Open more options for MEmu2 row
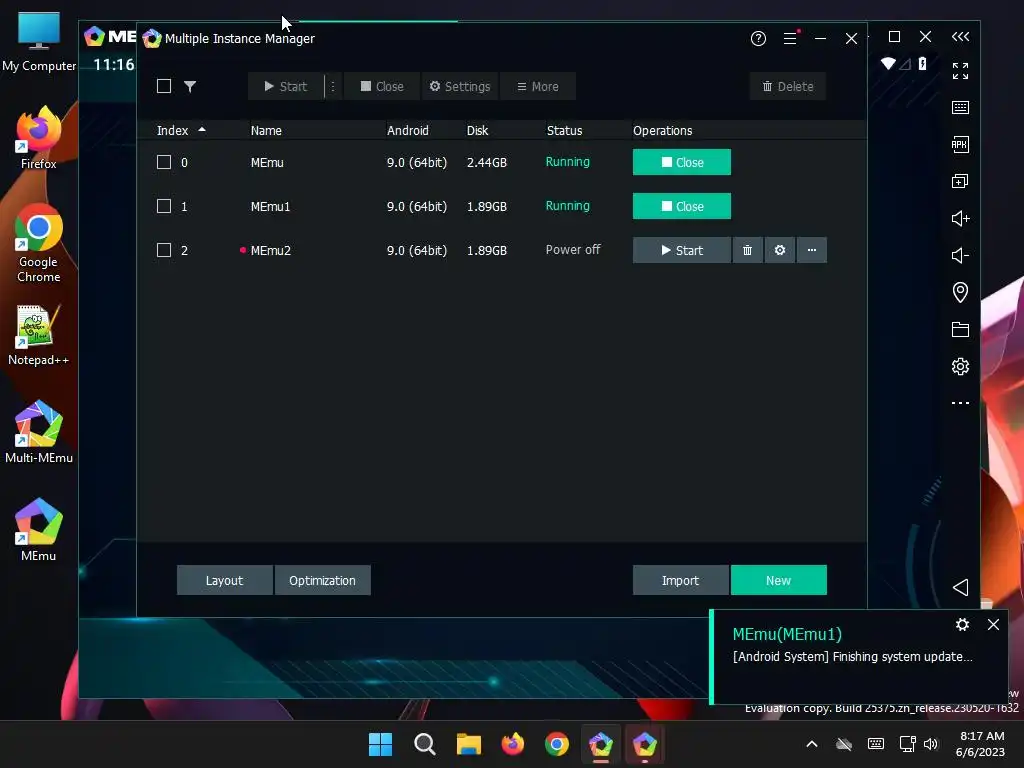 [x=812, y=250]
